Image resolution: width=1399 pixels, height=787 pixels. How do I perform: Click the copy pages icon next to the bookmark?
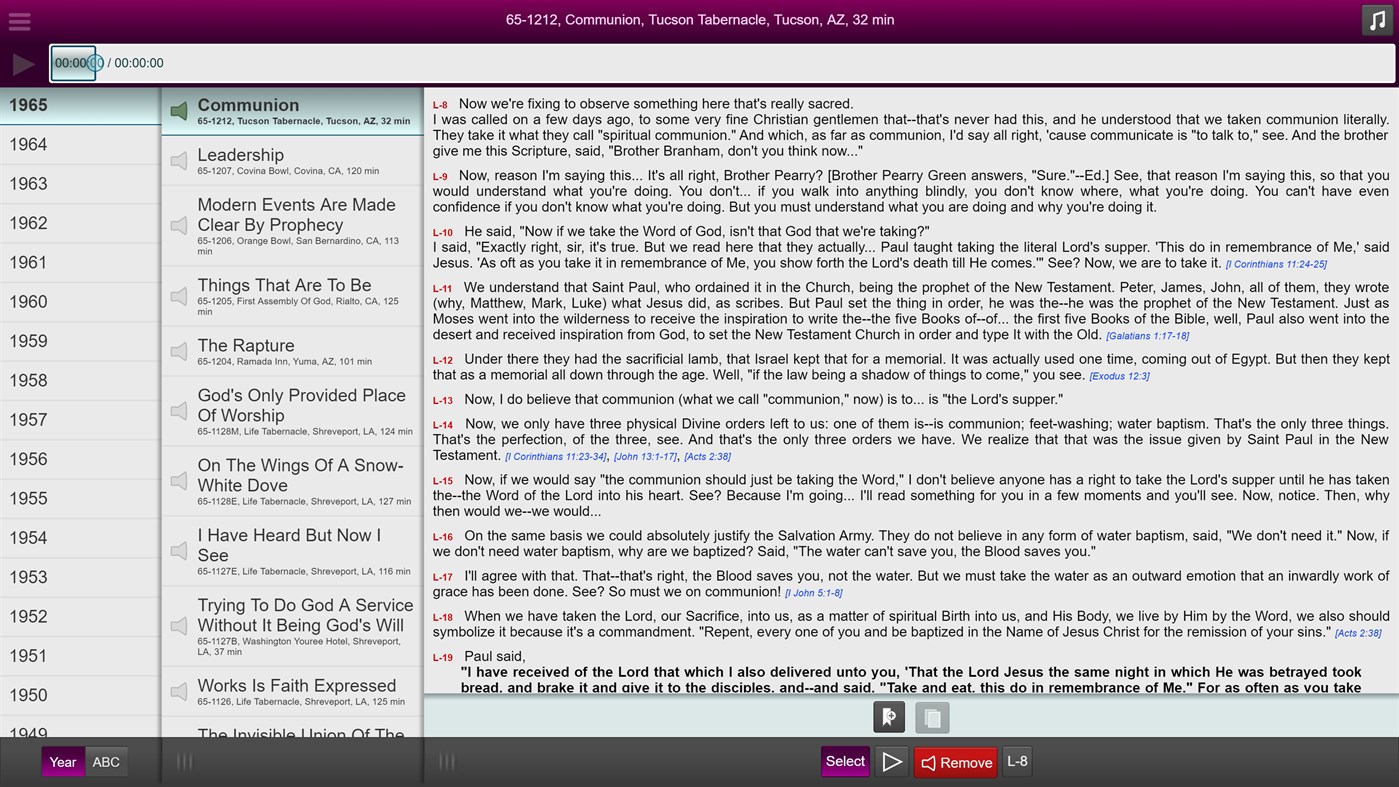(931, 716)
